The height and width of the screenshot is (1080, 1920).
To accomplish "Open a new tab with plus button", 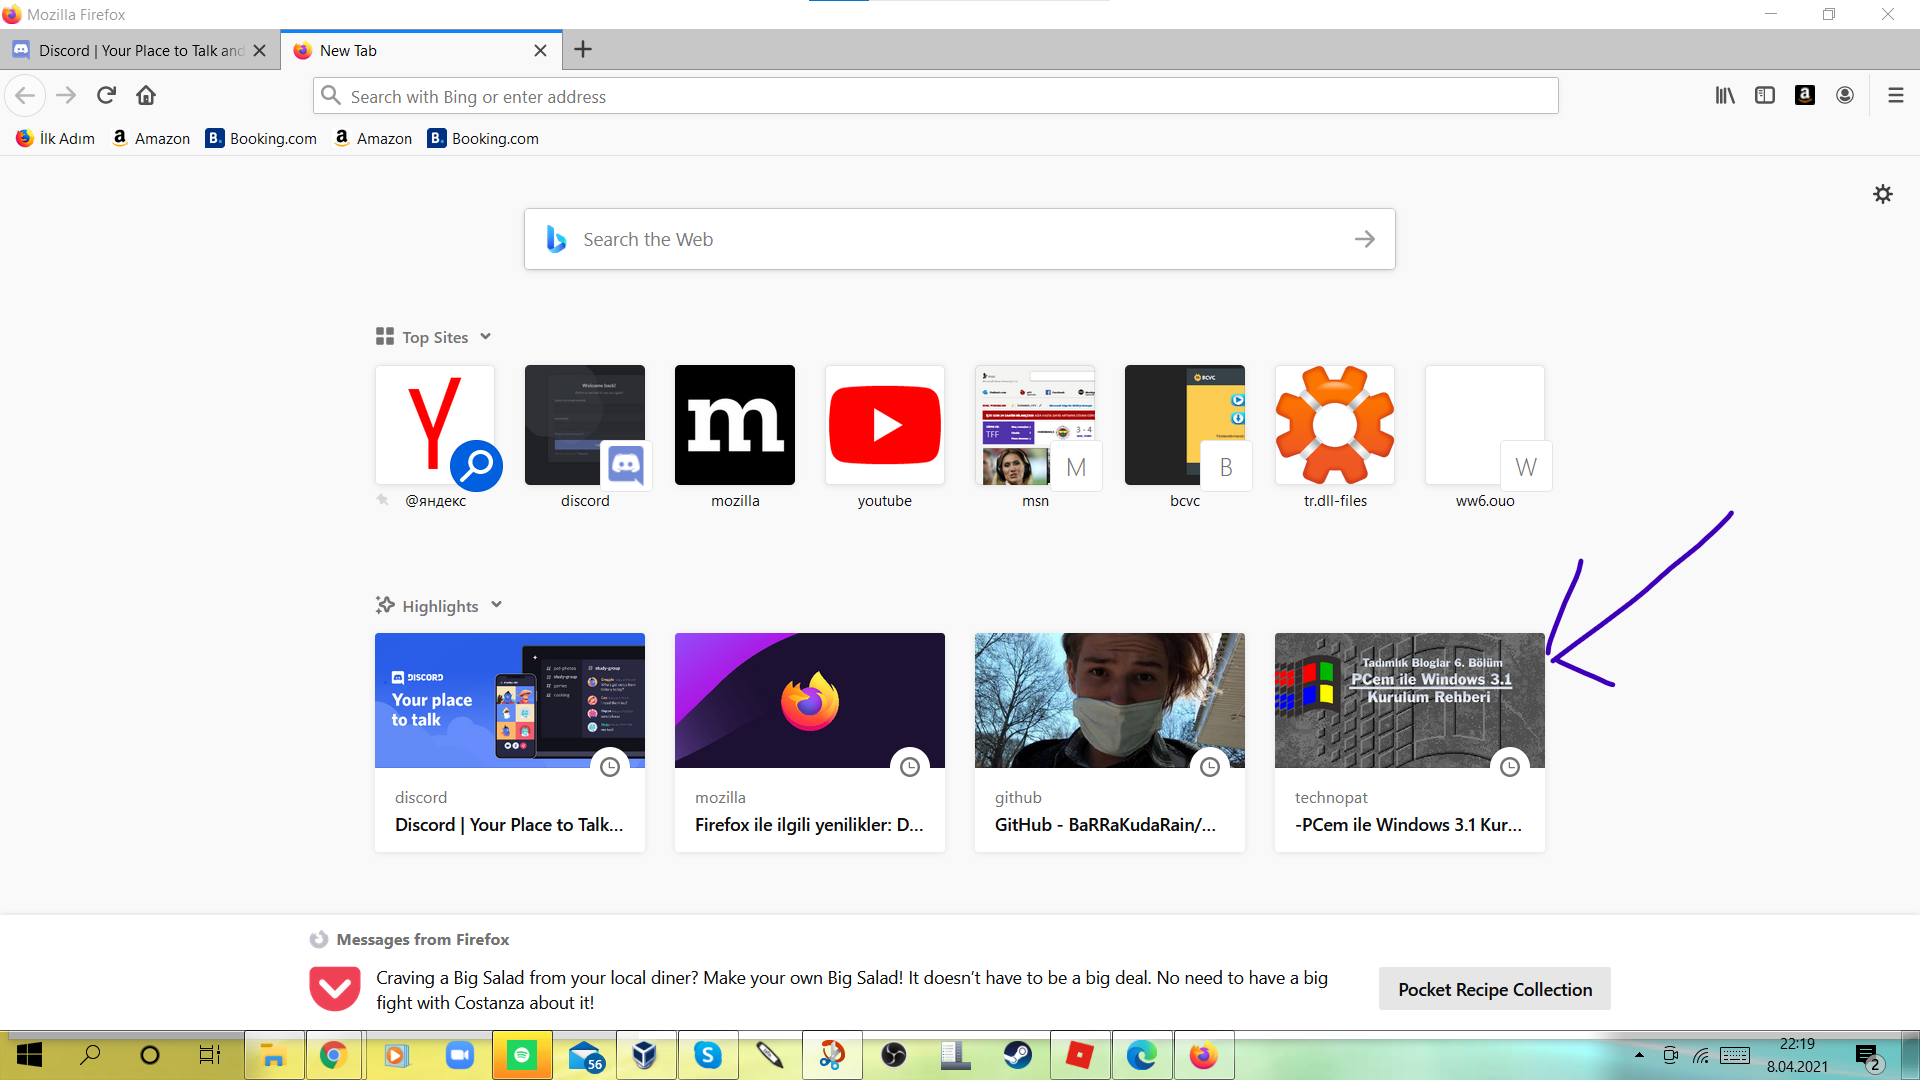I will point(583,50).
